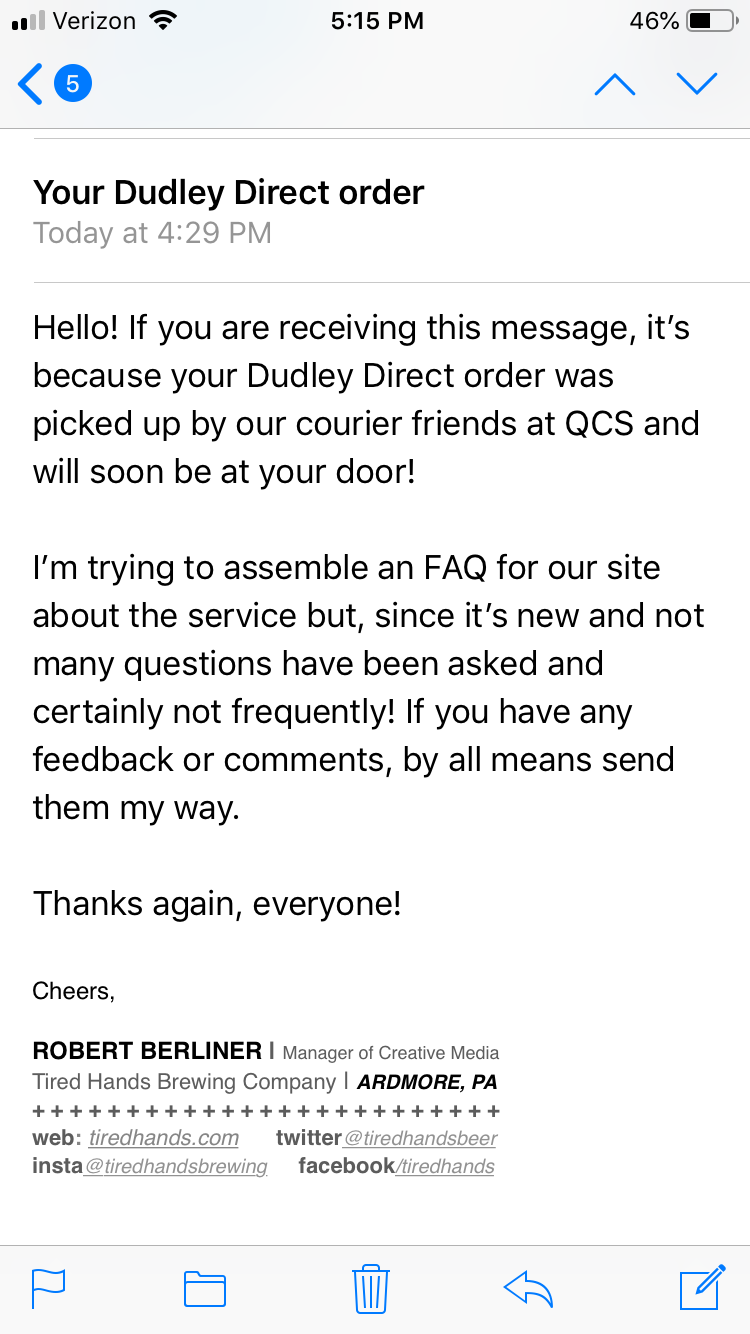Screen dimensions: 750x1334
Task: Tap the ROBERT BERLINER signature name
Action: click(148, 1050)
